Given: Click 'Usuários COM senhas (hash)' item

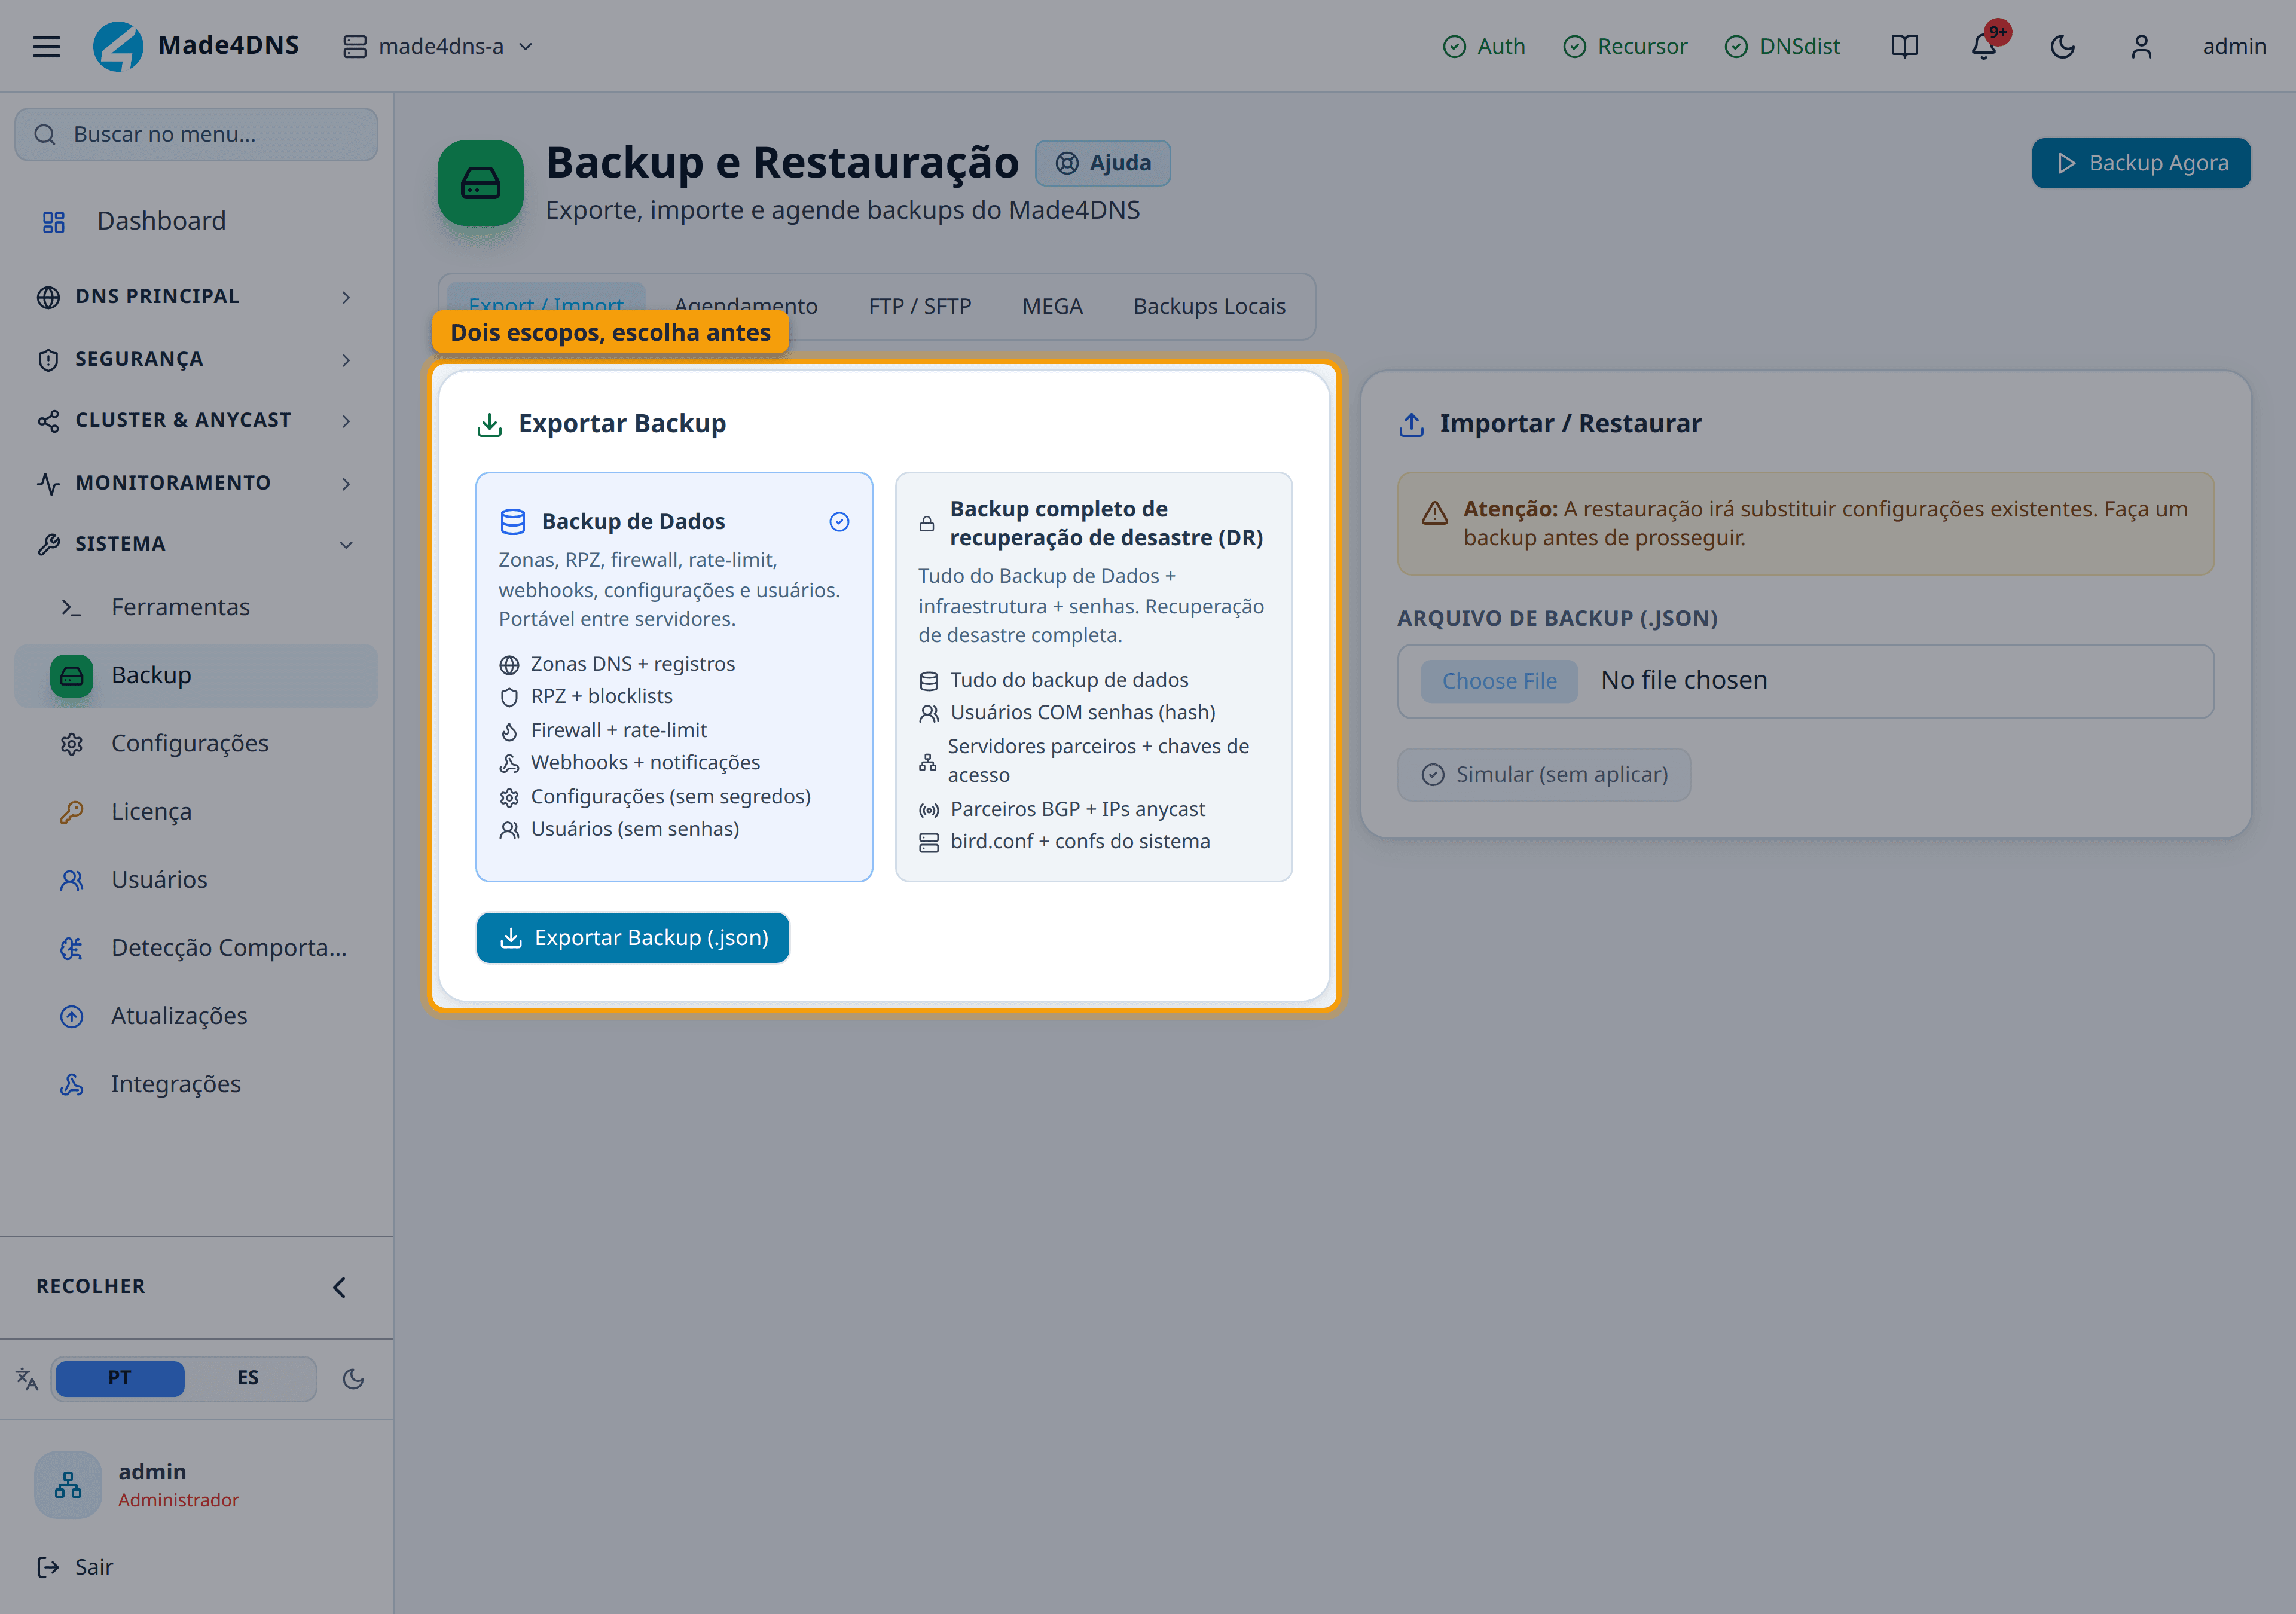Looking at the screenshot, I should [x=1067, y=713].
